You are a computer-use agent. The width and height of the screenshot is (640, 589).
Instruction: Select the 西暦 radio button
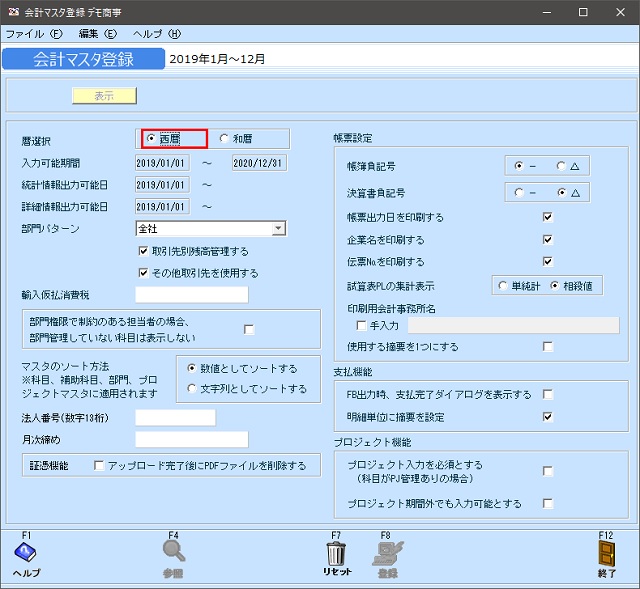151,138
